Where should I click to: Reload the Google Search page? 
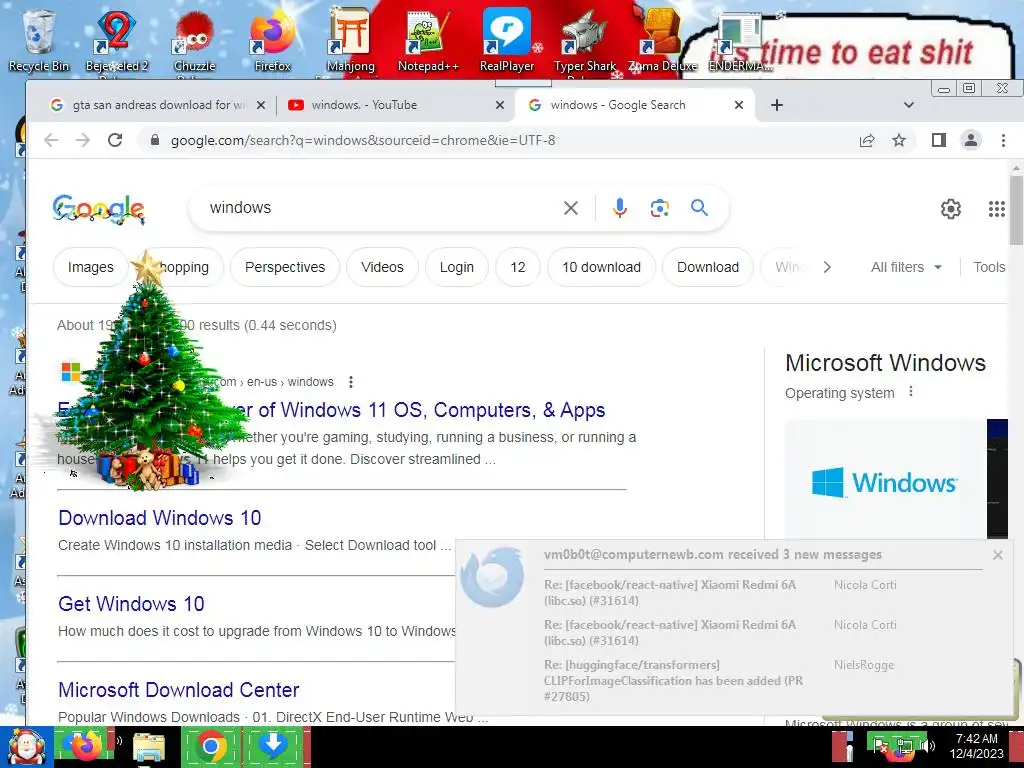(115, 140)
